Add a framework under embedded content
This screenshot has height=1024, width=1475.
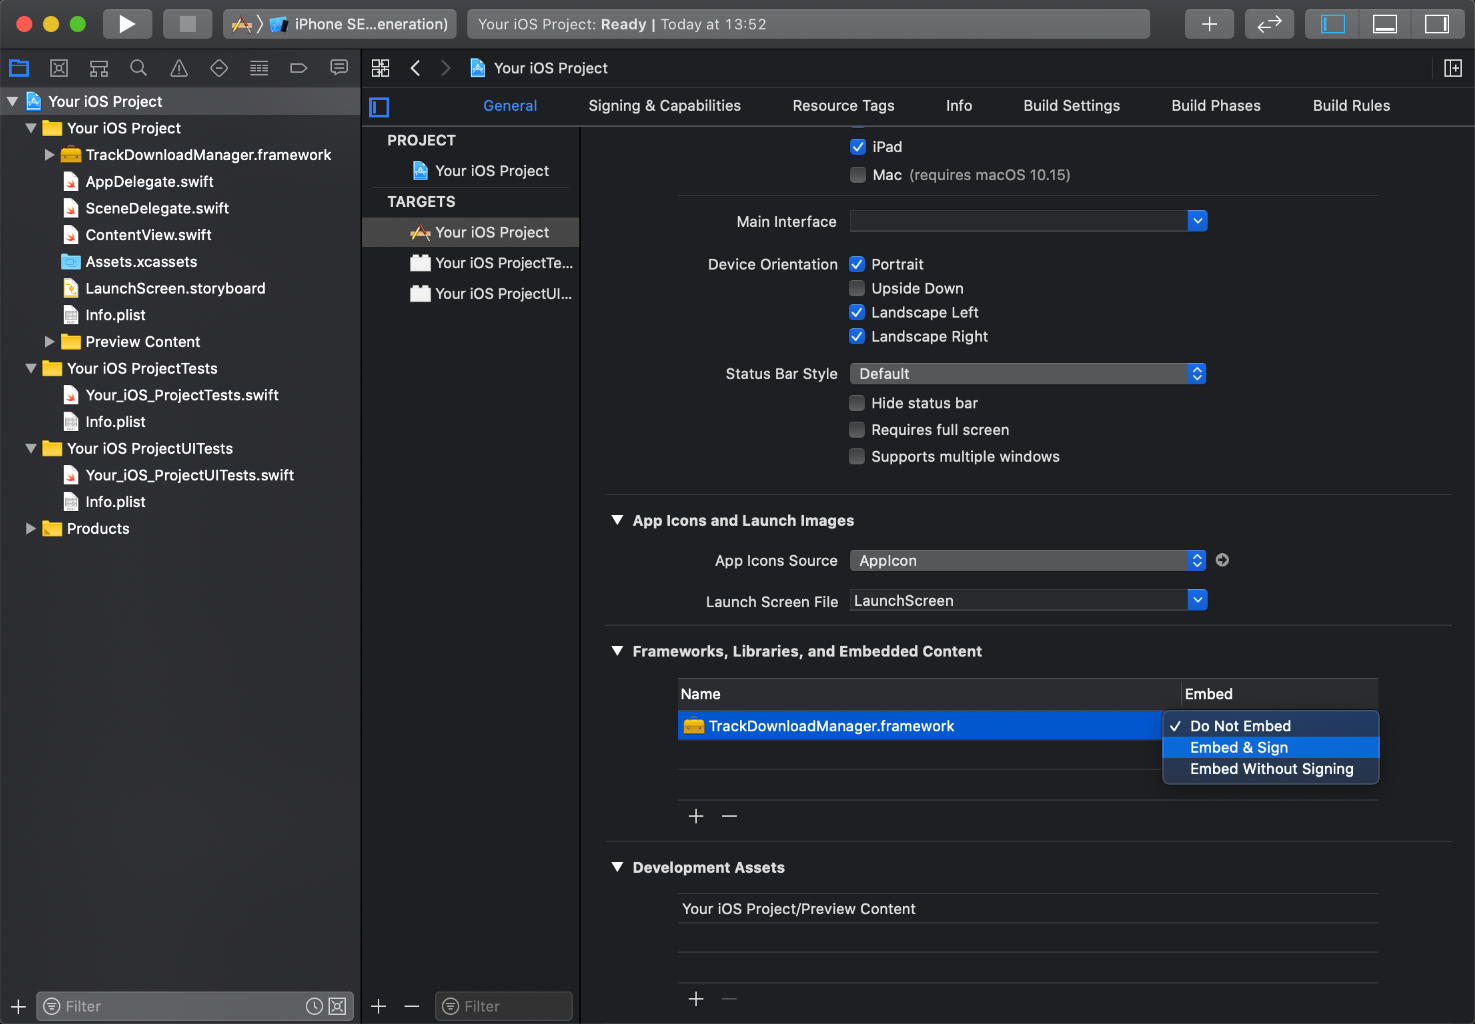click(x=696, y=816)
